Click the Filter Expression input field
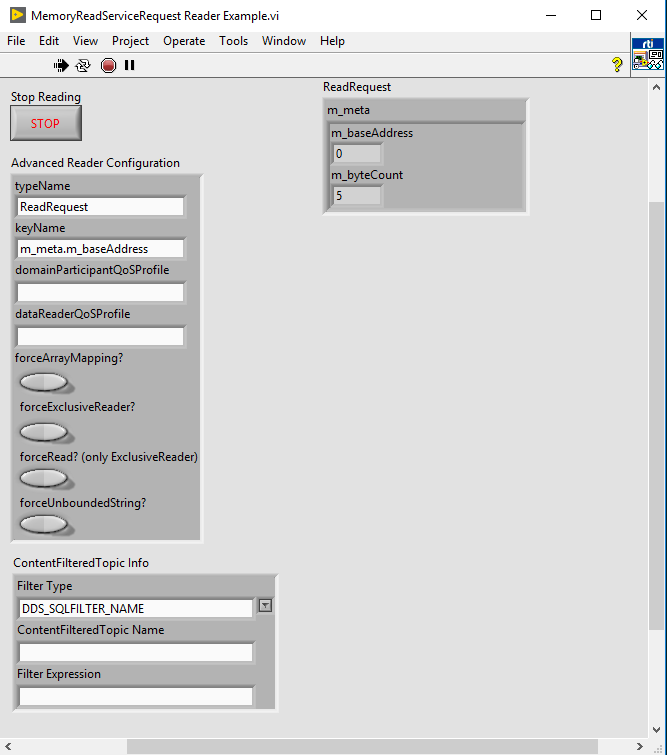This screenshot has height=755, width=667. coord(135,696)
